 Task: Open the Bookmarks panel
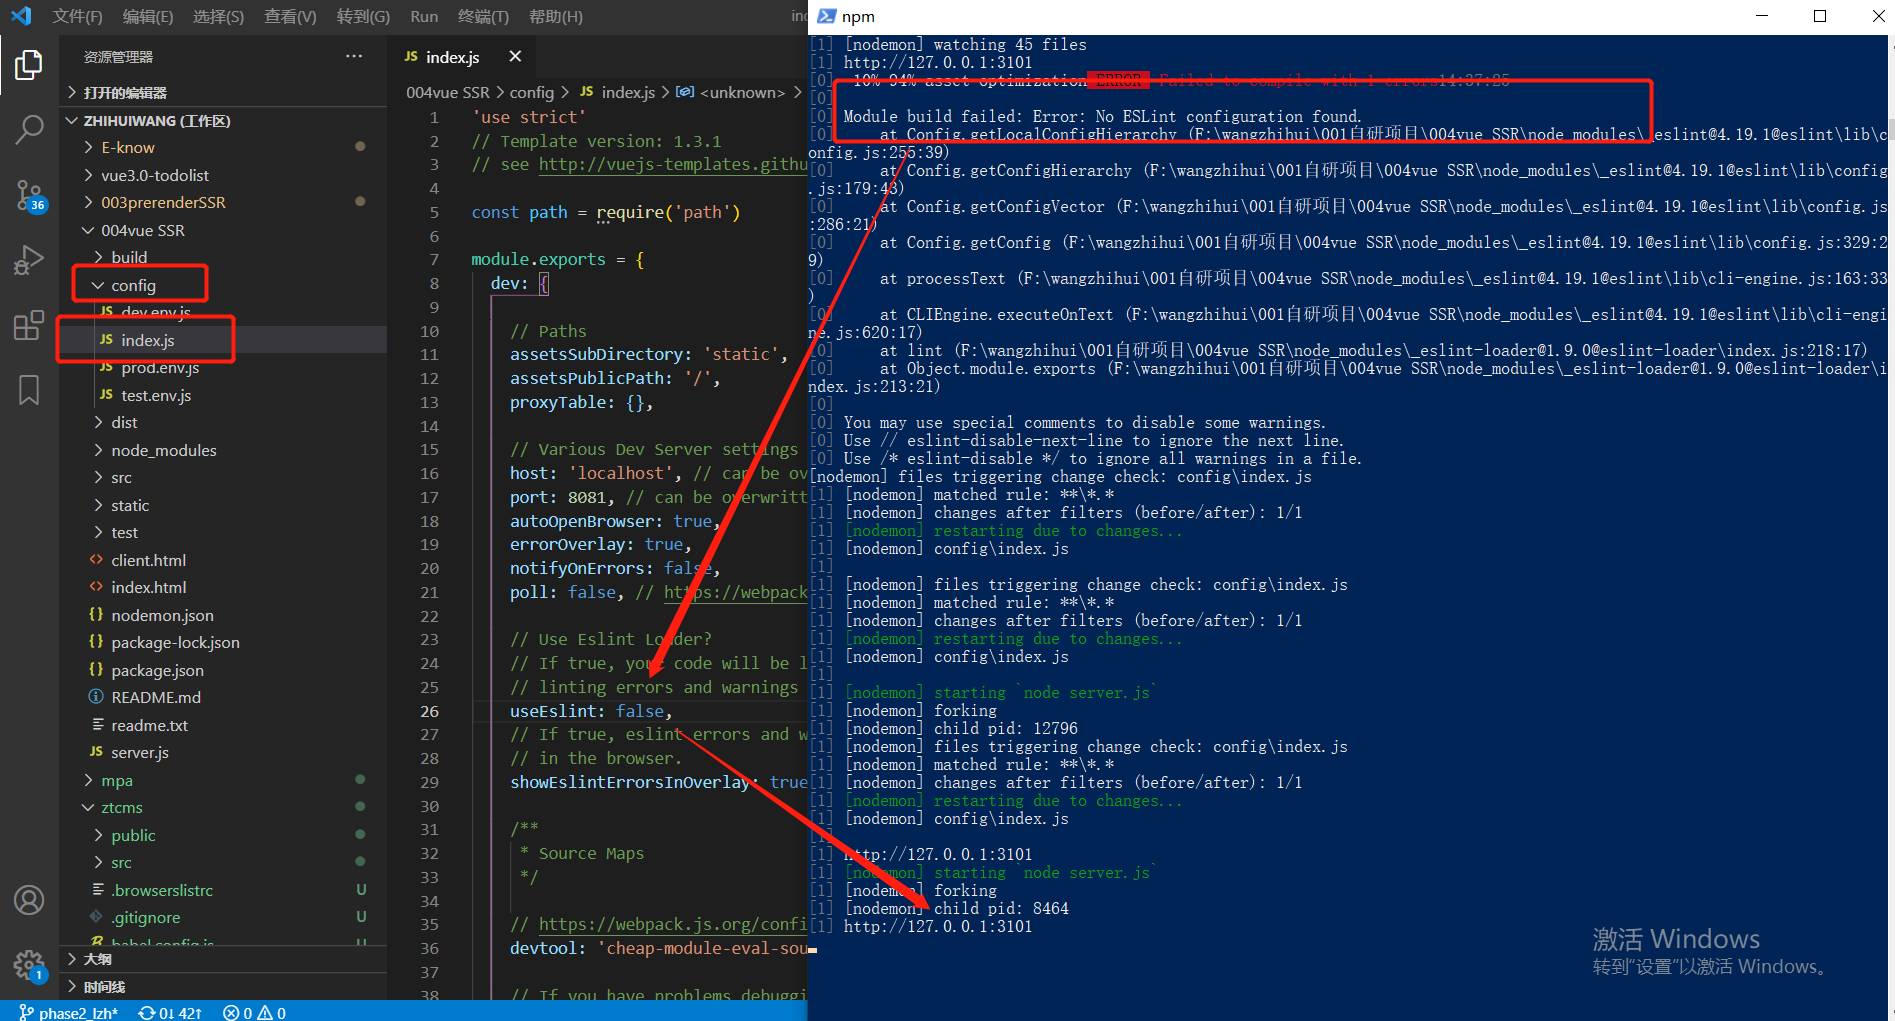point(29,390)
